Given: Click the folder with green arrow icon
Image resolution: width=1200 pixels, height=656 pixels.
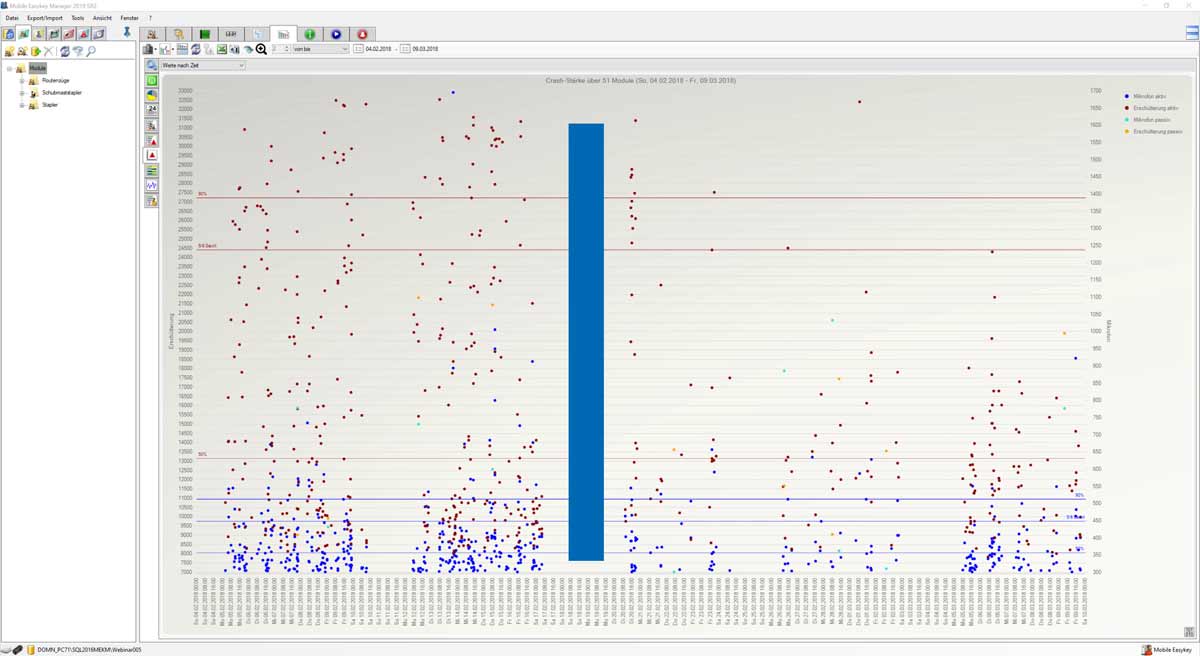Looking at the screenshot, I should coord(36,51).
